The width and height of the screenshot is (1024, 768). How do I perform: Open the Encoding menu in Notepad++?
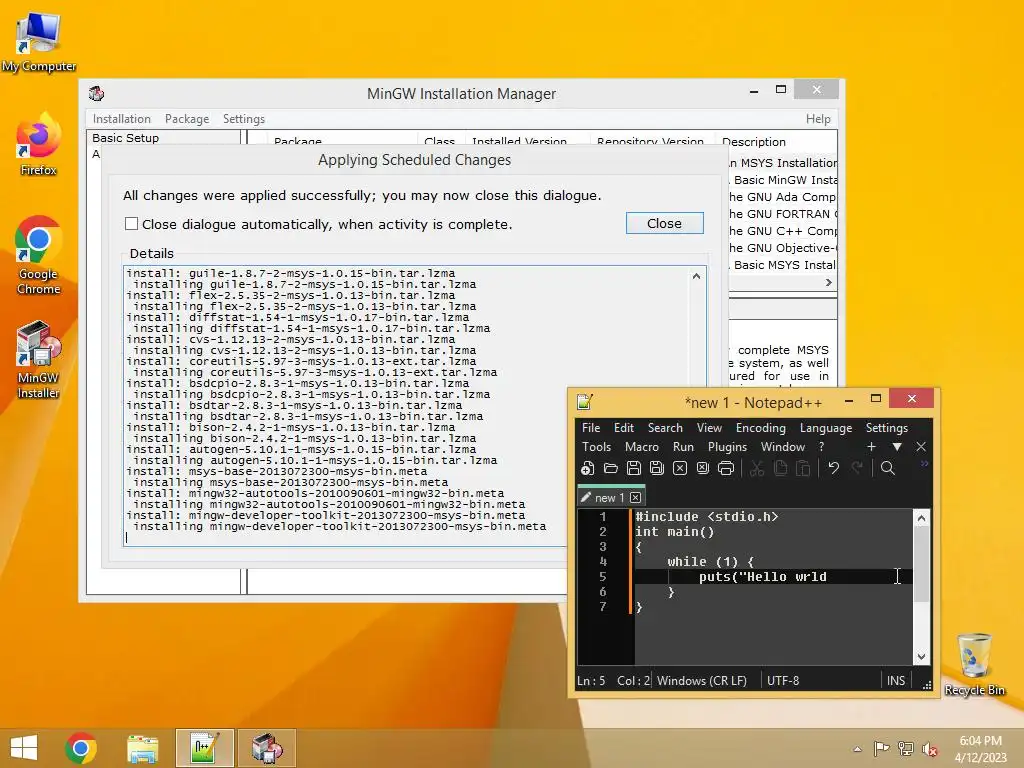click(x=760, y=428)
